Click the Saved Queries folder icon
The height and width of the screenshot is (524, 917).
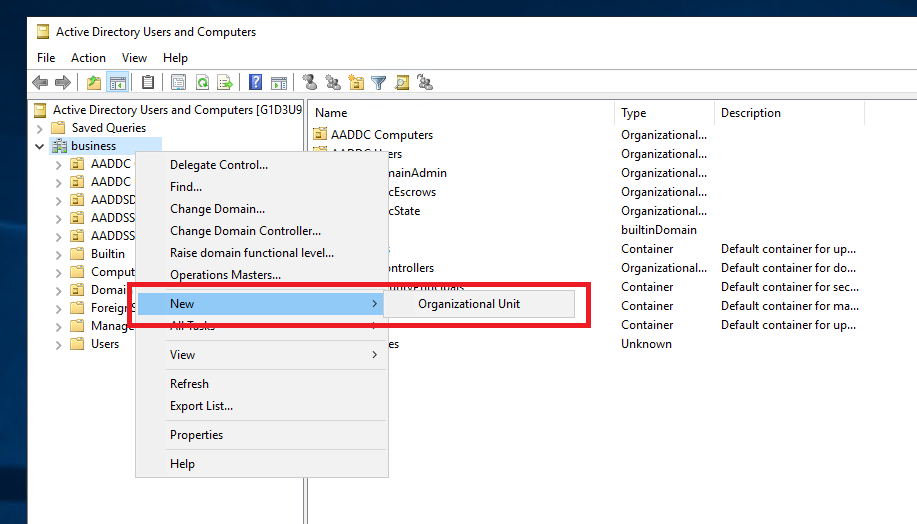(58, 127)
